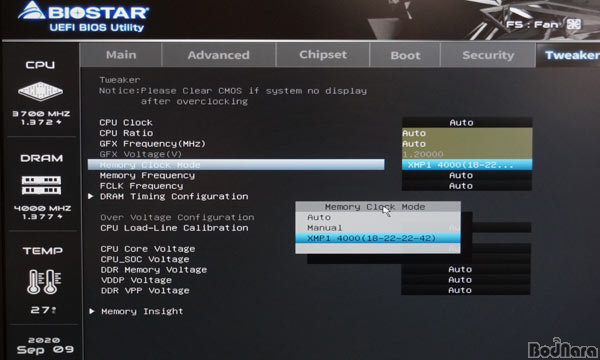This screenshot has width=600, height=360.
Task: Go to the Boot tab
Action: click(x=405, y=55)
